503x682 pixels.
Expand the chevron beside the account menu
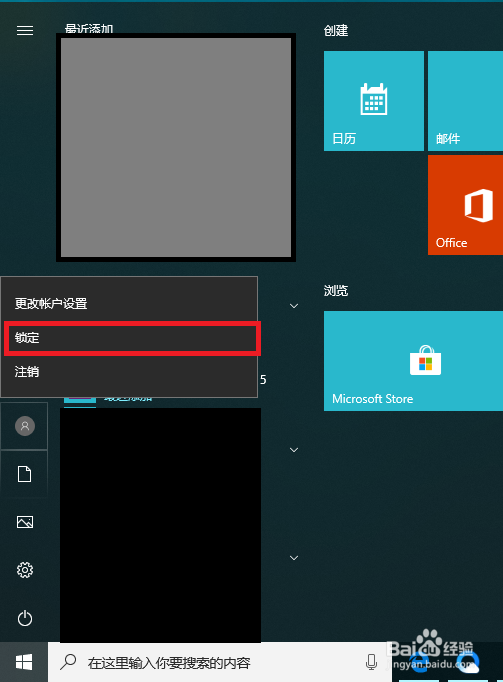pyautogui.click(x=294, y=306)
